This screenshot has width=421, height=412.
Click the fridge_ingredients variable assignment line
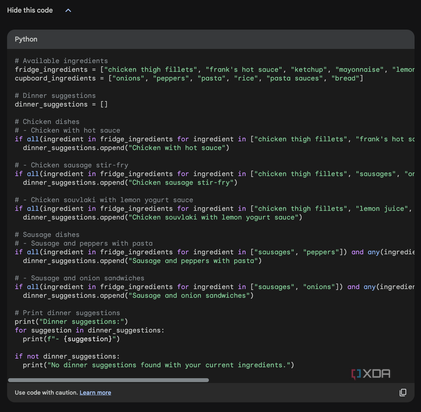214,69
